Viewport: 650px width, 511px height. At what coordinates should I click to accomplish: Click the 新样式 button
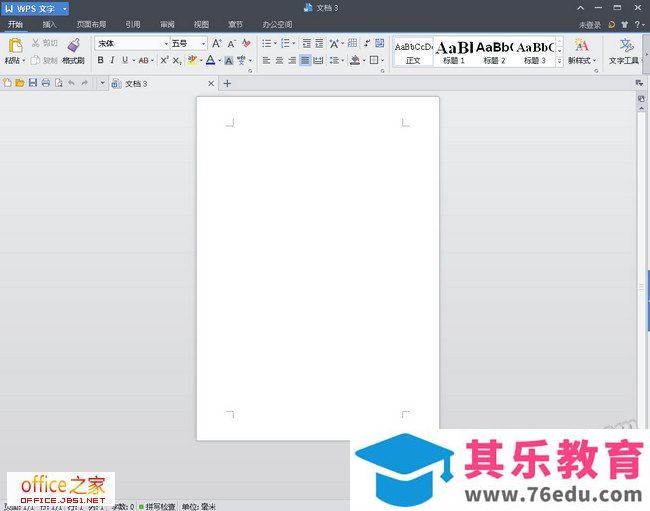[582, 51]
